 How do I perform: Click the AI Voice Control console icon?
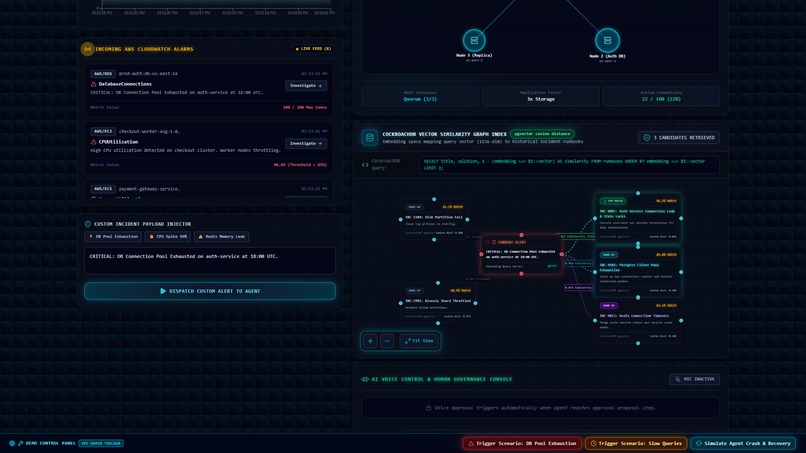pyautogui.click(x=365, y=379)
